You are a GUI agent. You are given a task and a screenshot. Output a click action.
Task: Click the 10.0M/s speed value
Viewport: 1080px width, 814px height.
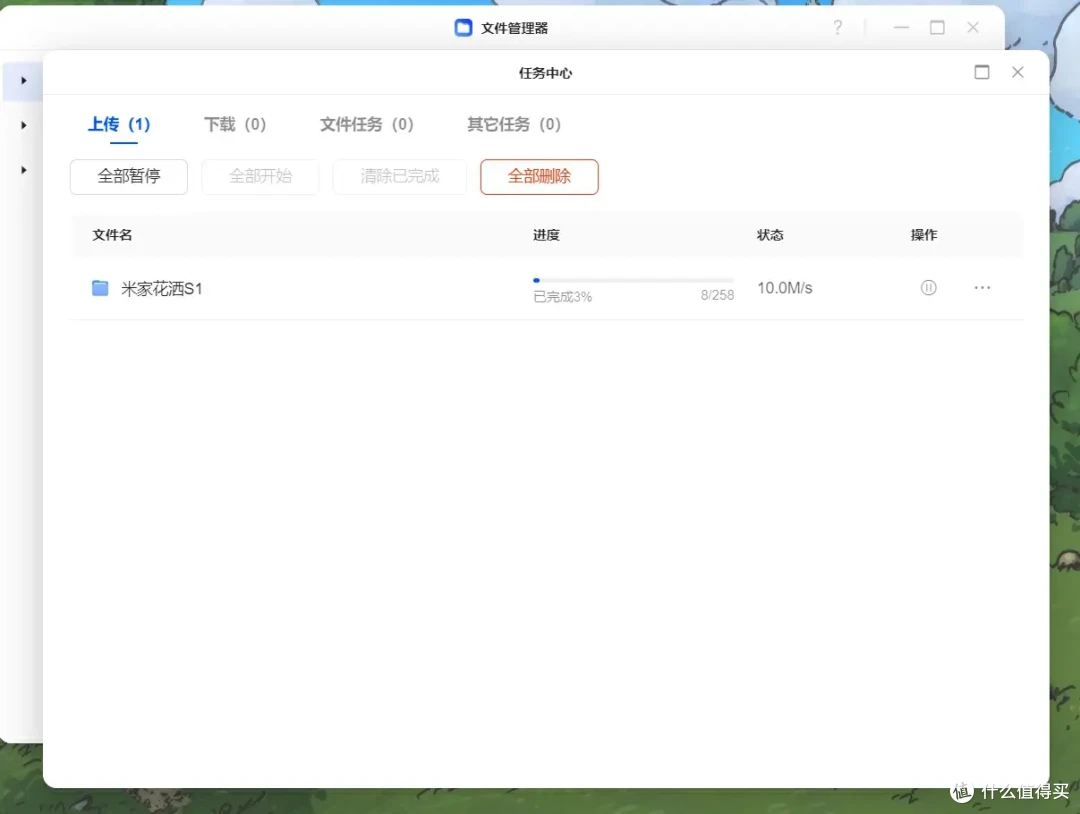(785, 288)
